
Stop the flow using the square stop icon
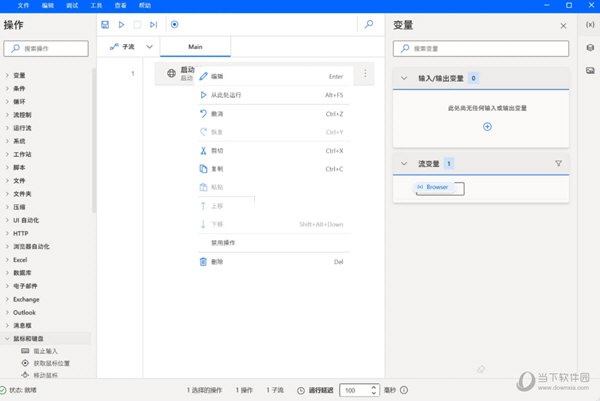[x=137, y=24]
